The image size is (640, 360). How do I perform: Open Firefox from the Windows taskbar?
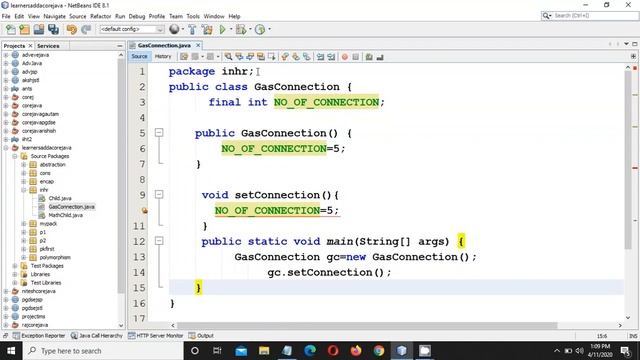click(x=356, y=351)
